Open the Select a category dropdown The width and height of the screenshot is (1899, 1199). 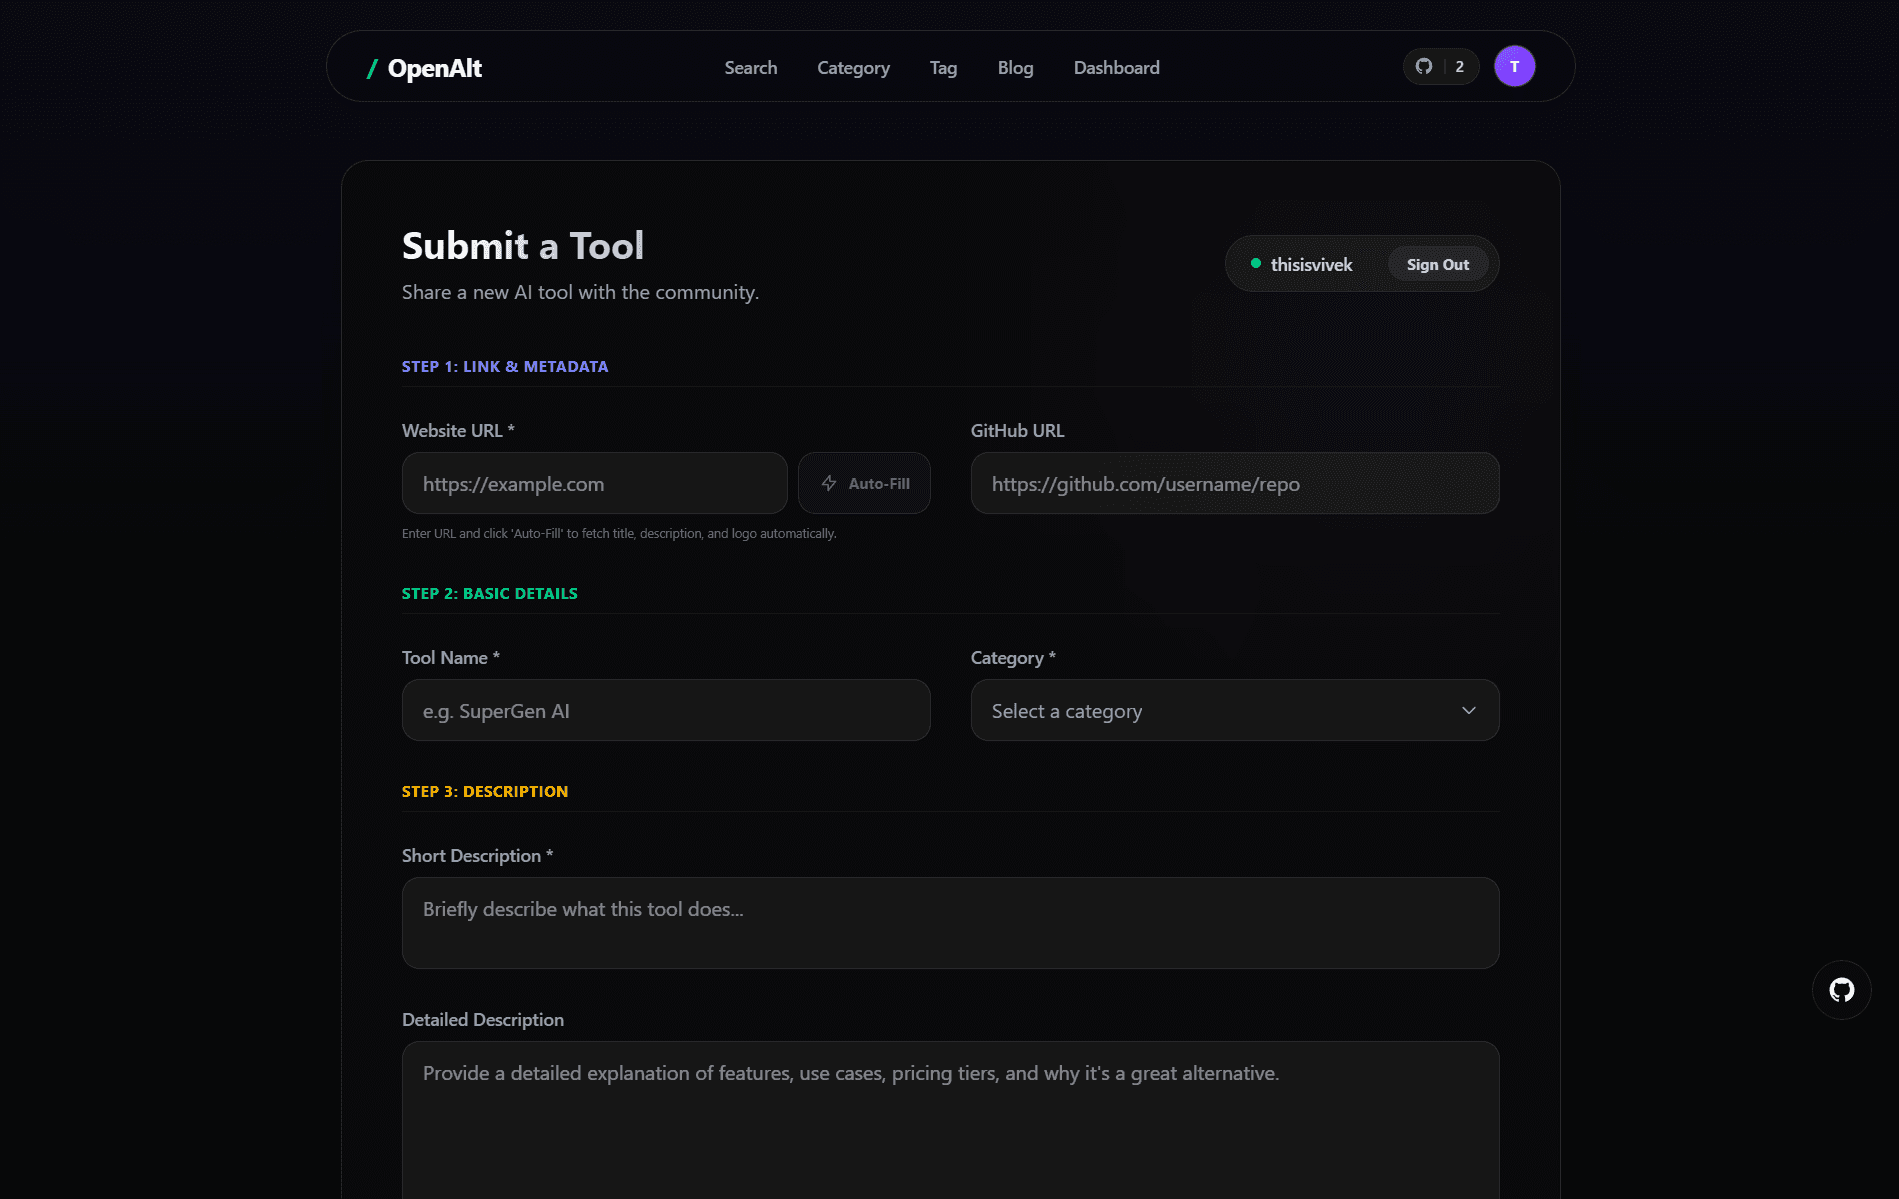pos(1234,710)
